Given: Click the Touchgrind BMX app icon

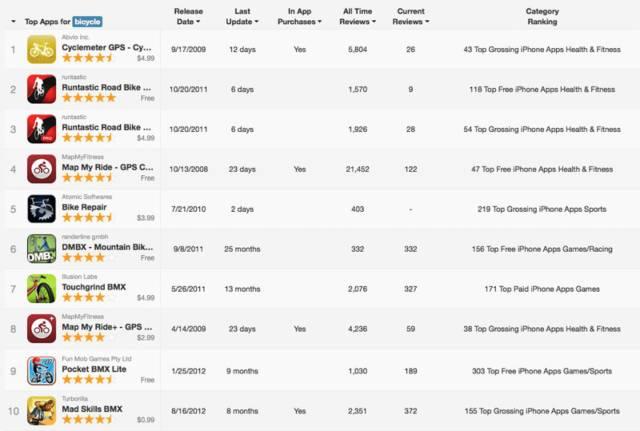Looking at the screenshot, I should click(x=41, y=288).
